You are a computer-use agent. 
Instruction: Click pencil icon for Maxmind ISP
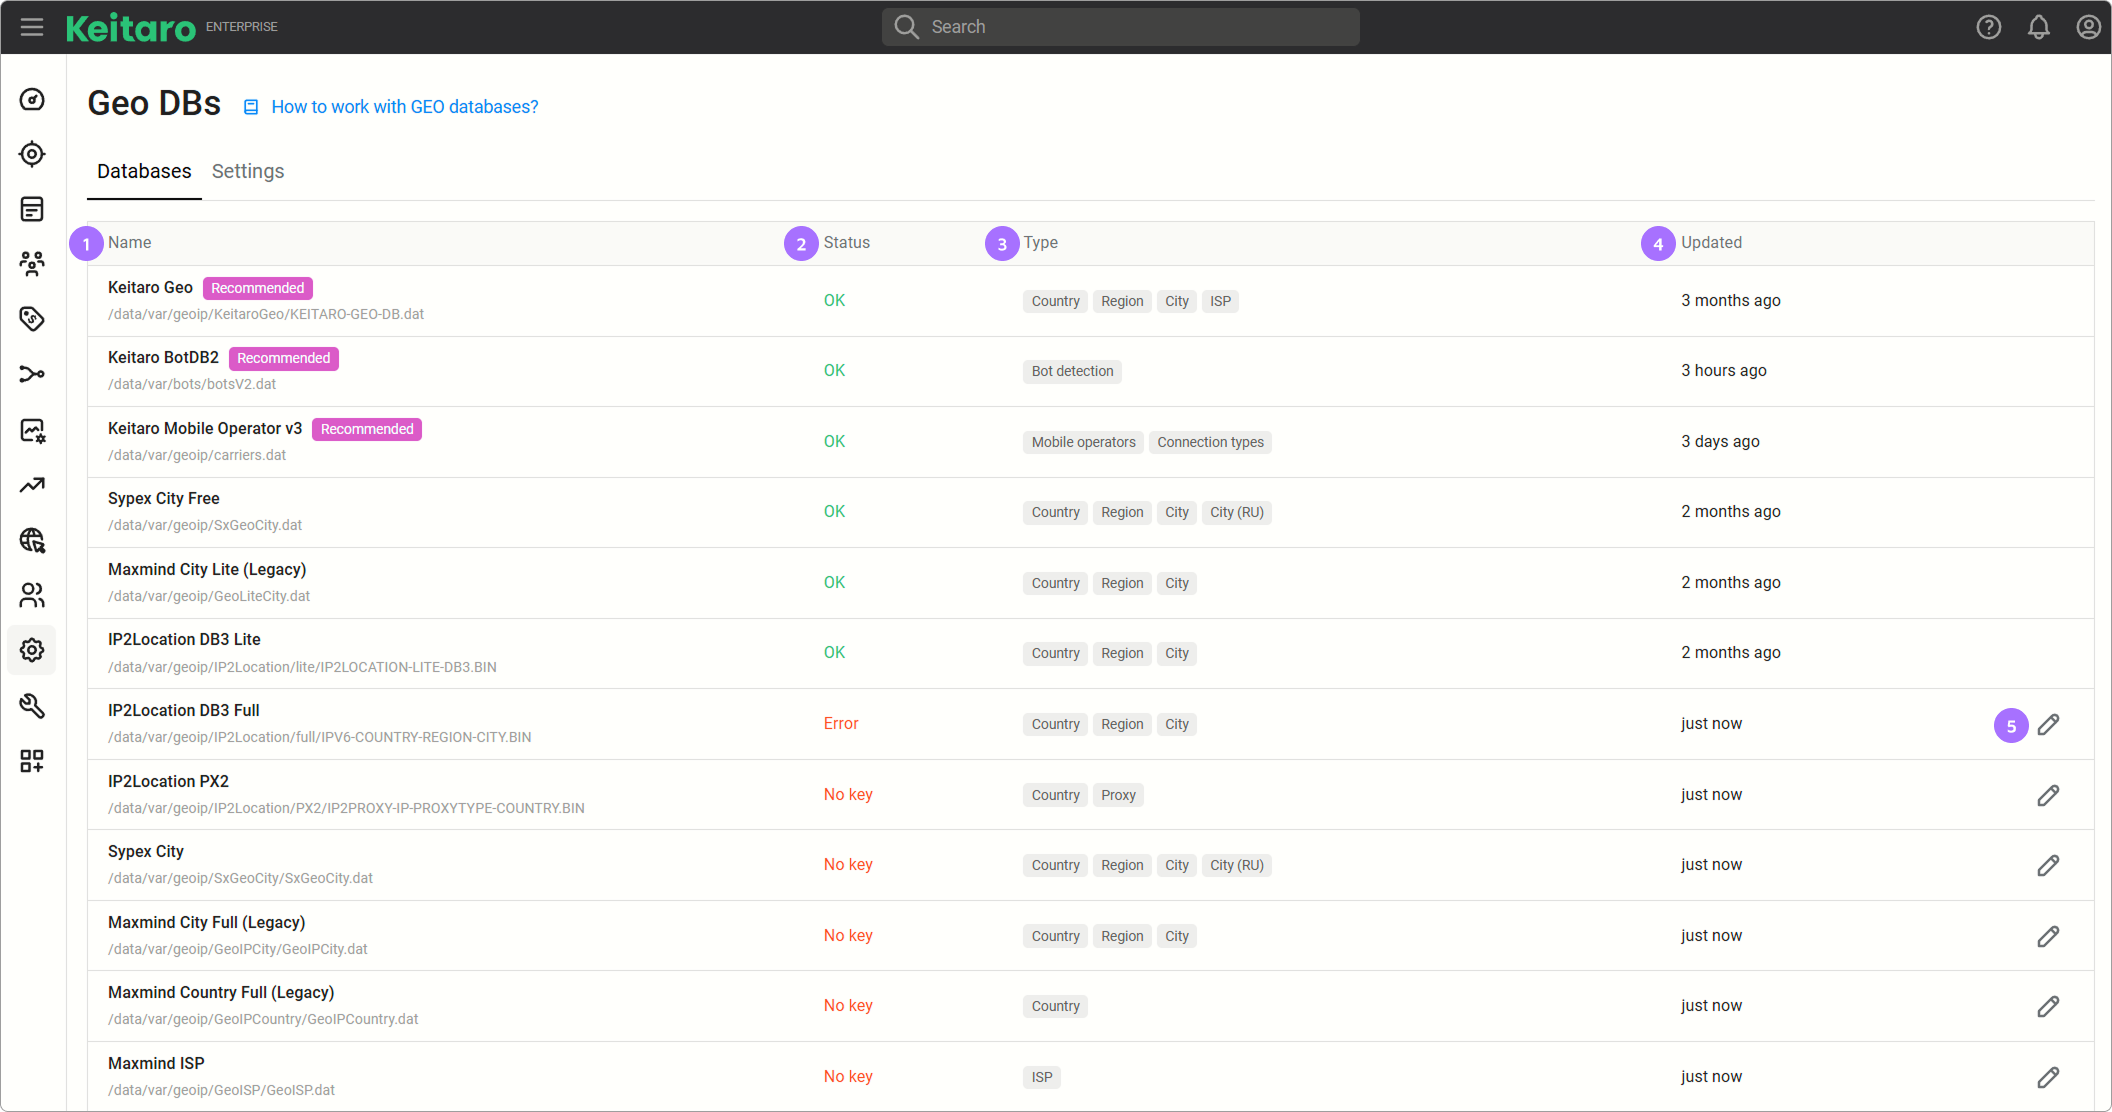[2048, 1077]
